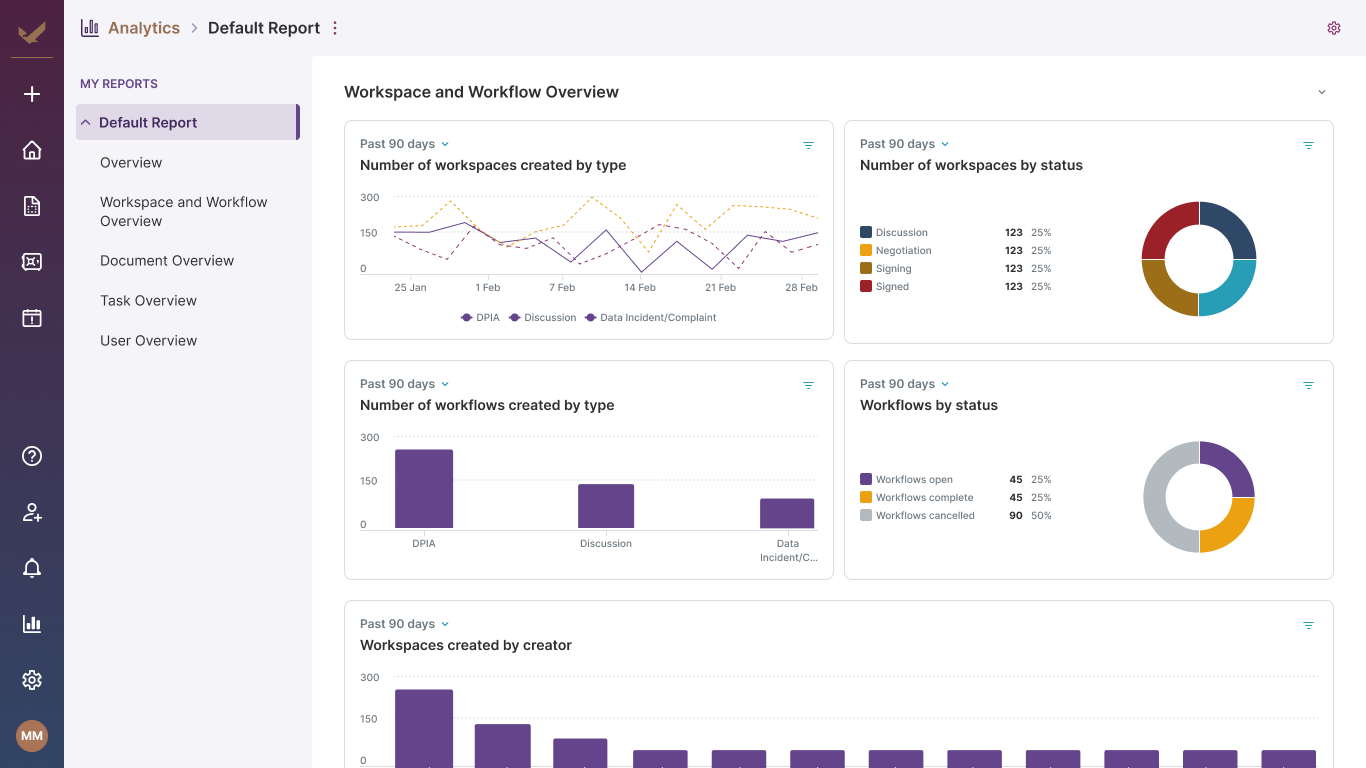This screenshot has width=1366, height=768.
Task: Open filter for workflows created by type
Action: tap(809, 385)
